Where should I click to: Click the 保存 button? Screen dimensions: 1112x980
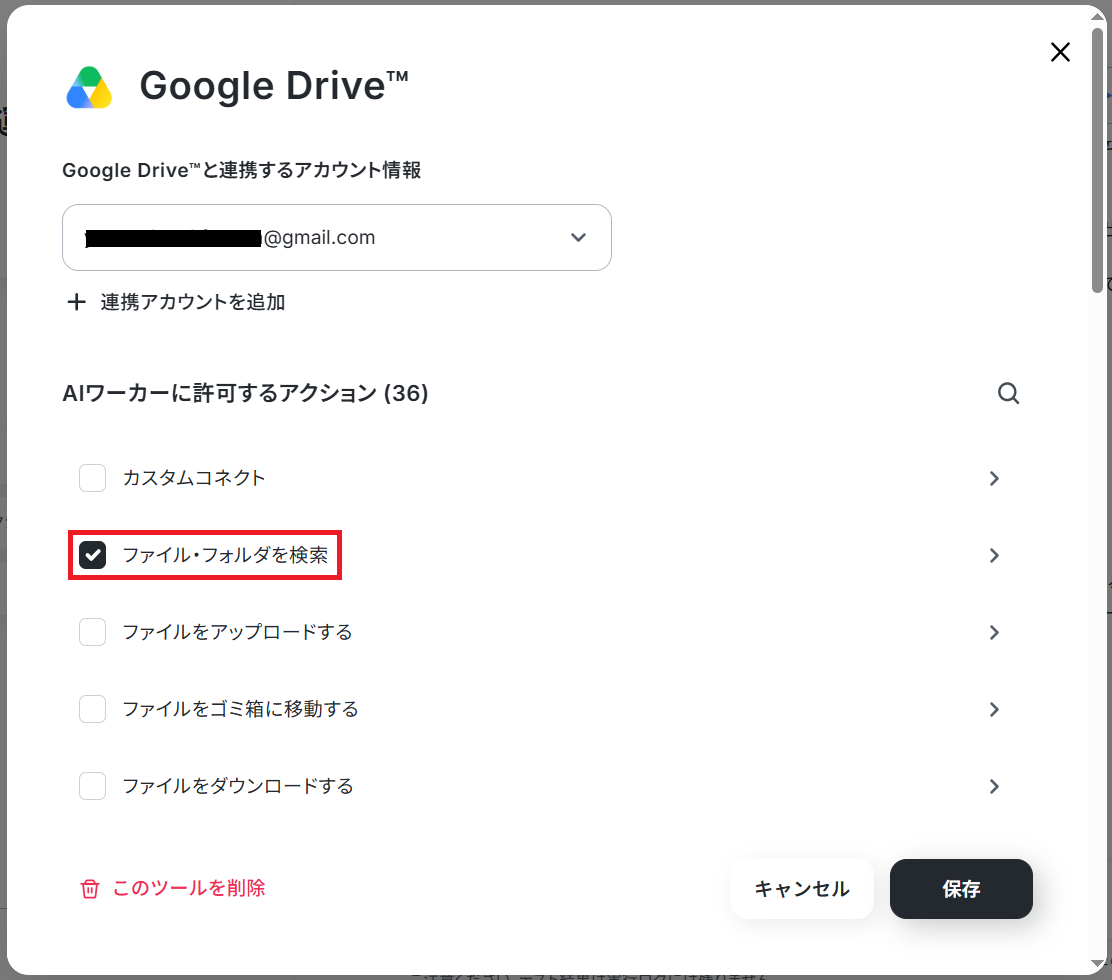click(x=961, y=889)
